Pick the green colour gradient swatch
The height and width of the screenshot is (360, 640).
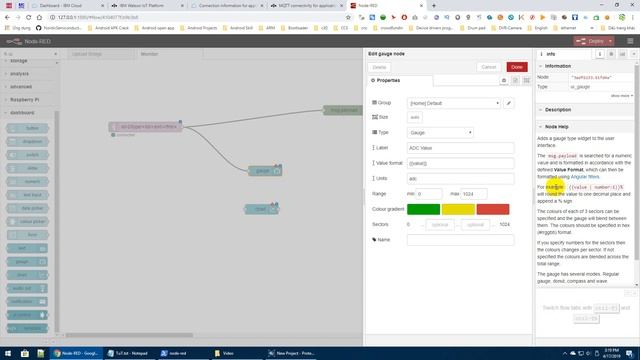[423, 209]
